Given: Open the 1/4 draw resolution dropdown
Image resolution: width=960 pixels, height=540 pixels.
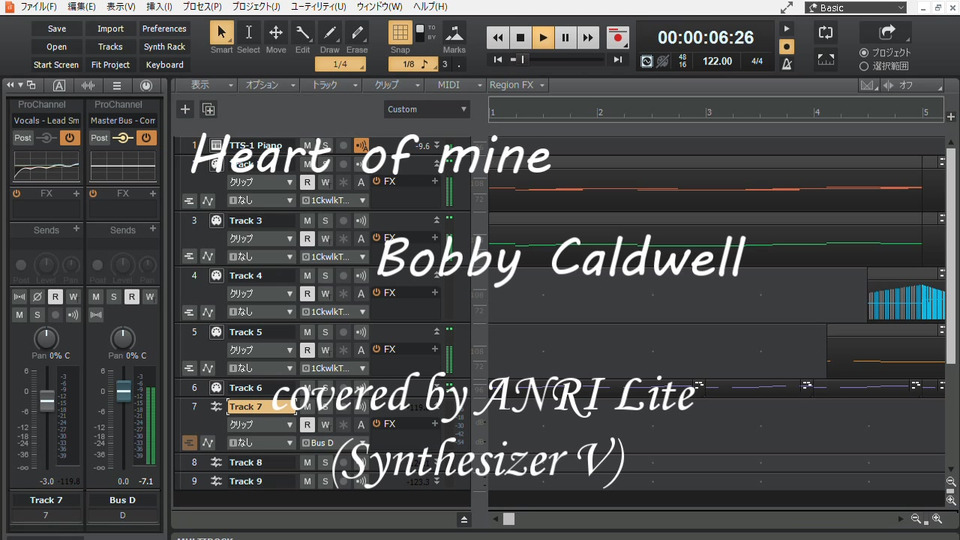Looking at the screenshot, I should click(x=340, y=64).
